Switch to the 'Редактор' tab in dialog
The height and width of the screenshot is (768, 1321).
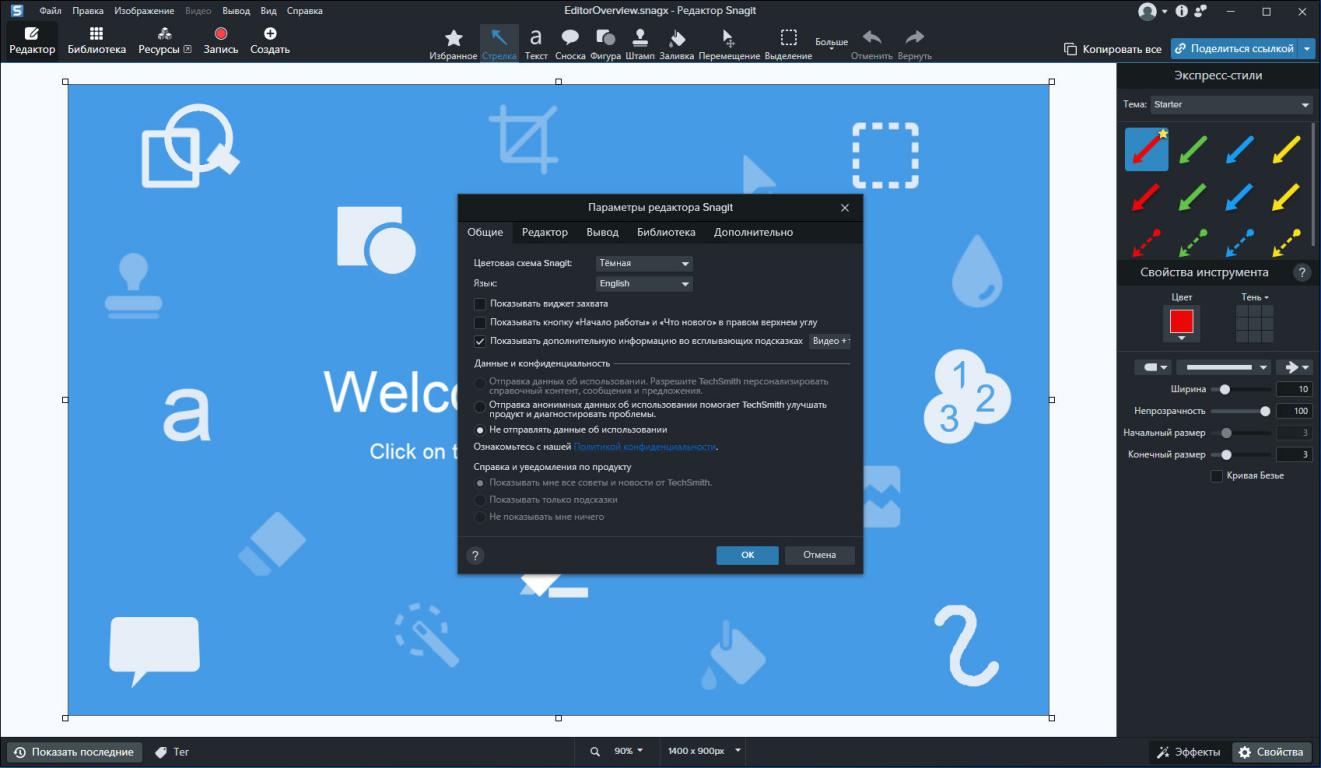[544, 232]
